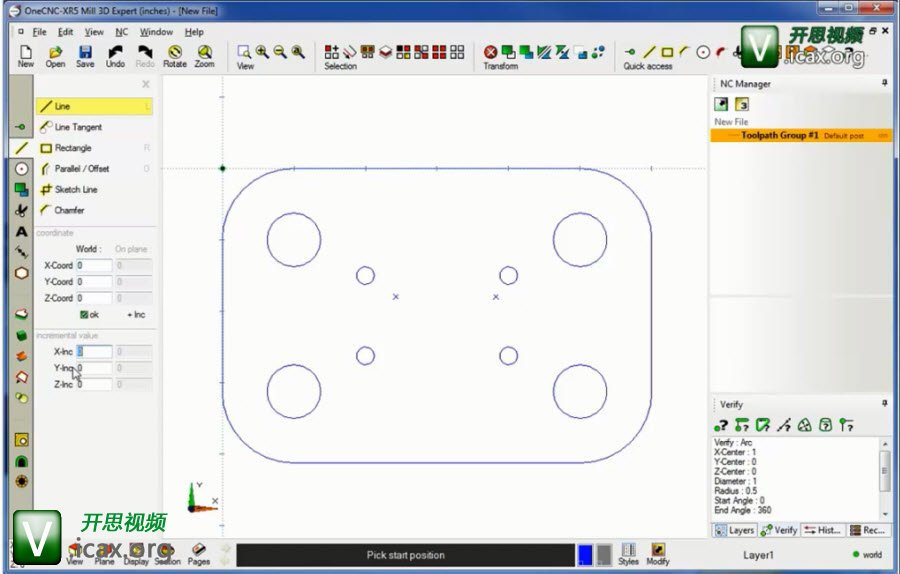This screenshot has height=574, width=900.
Task: Click the Verify panel scrollbar down arrow
Action: pos(885,514)
